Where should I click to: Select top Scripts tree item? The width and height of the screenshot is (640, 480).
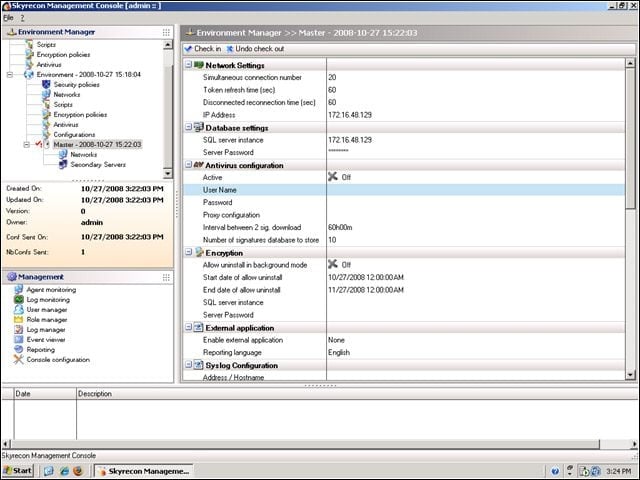46,44
